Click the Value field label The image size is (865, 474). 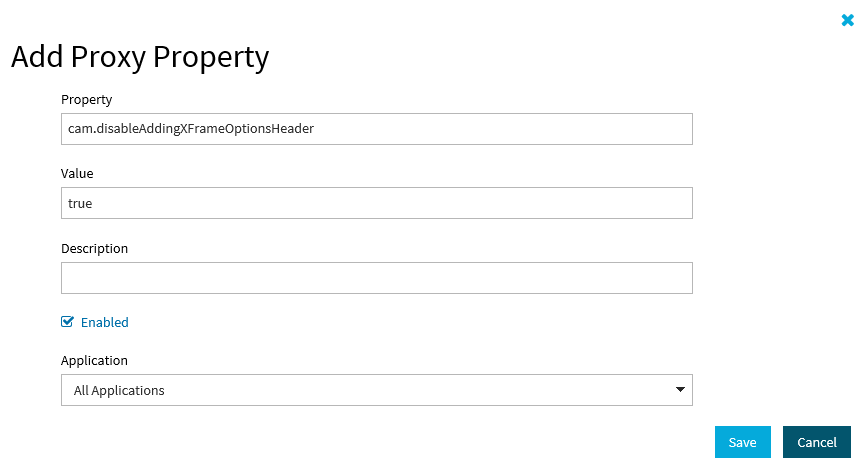pyautogui.click(x=77, y=173)
